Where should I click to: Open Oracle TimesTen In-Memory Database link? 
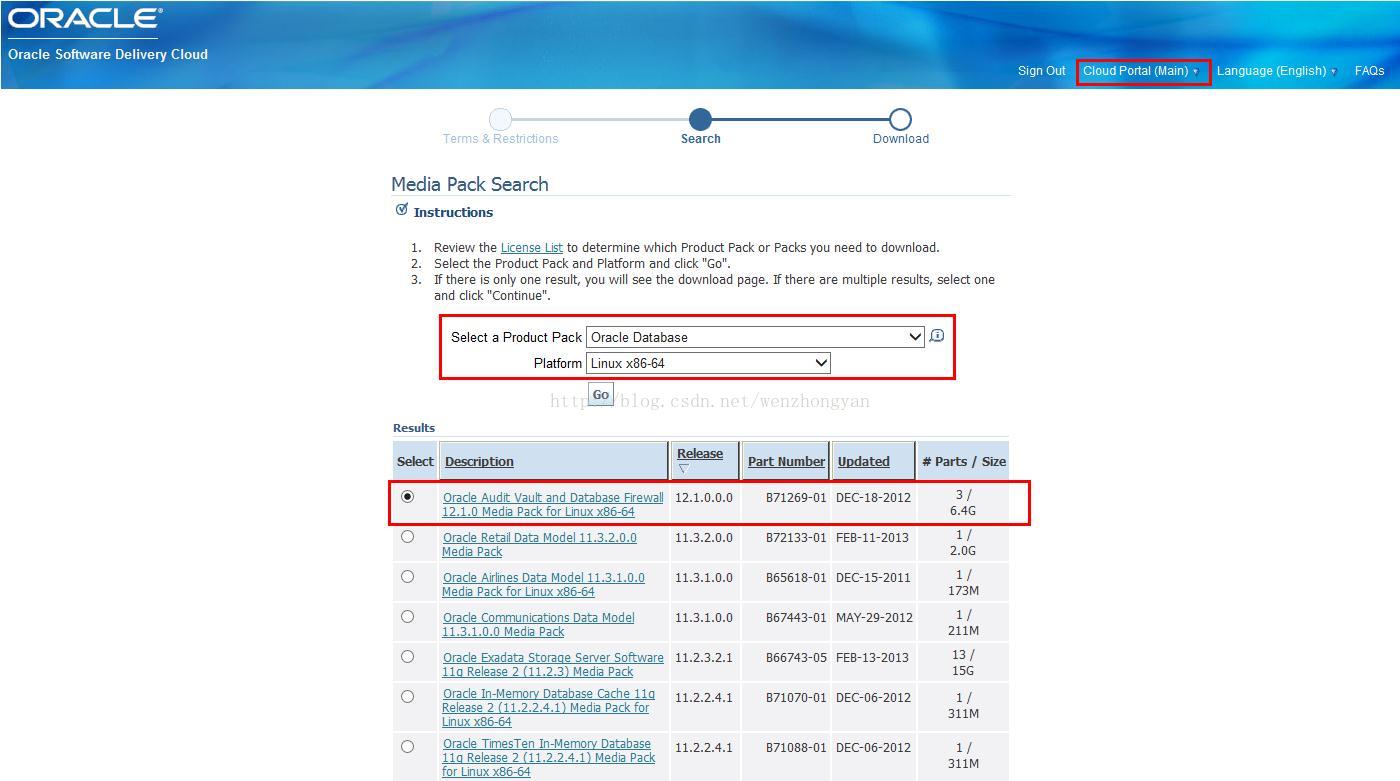tap(548, 757)
